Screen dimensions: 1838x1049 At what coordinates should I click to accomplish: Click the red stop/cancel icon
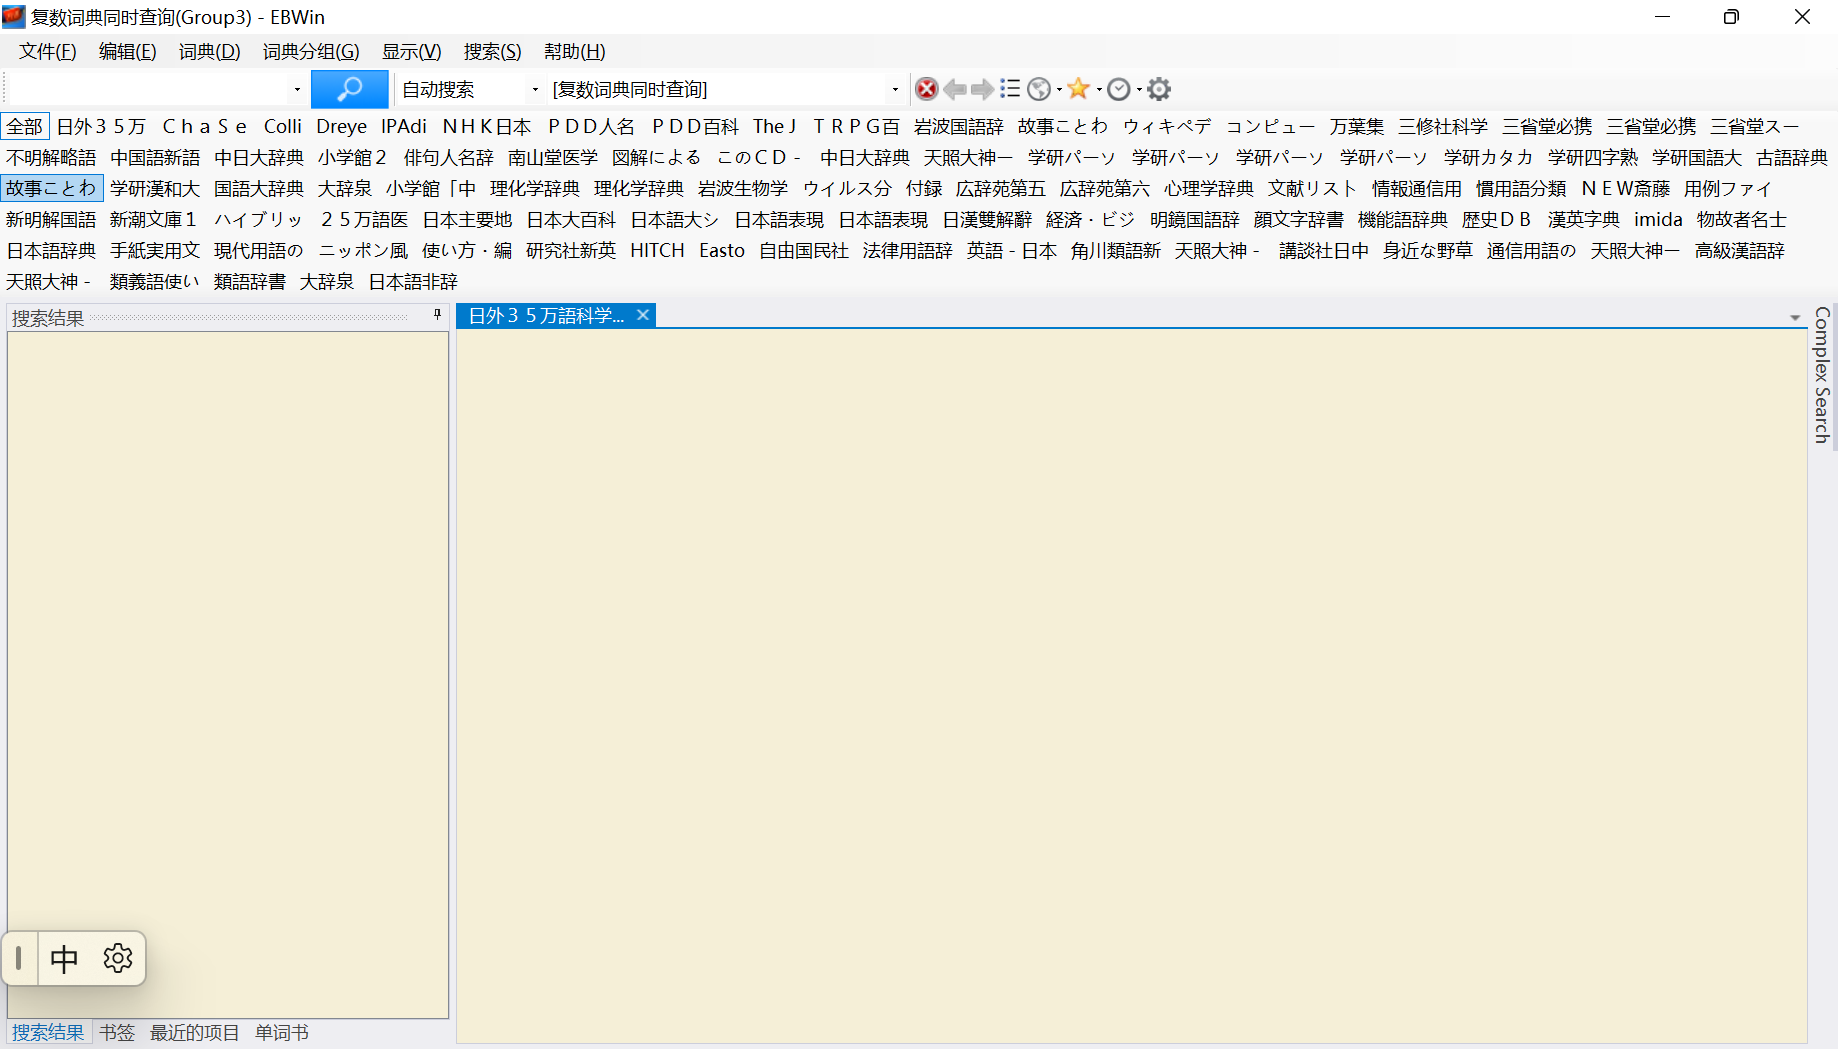pyautogui.click(x=927, y=90)
